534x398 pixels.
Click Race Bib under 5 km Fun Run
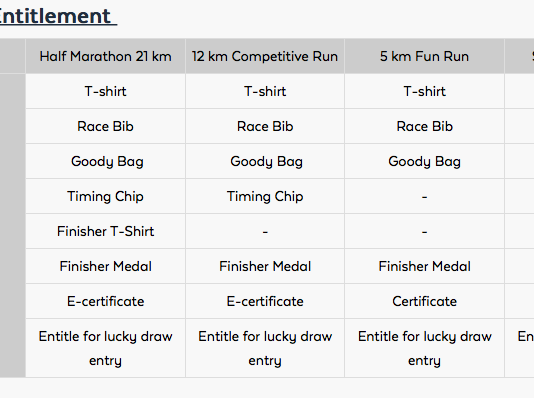424,127
